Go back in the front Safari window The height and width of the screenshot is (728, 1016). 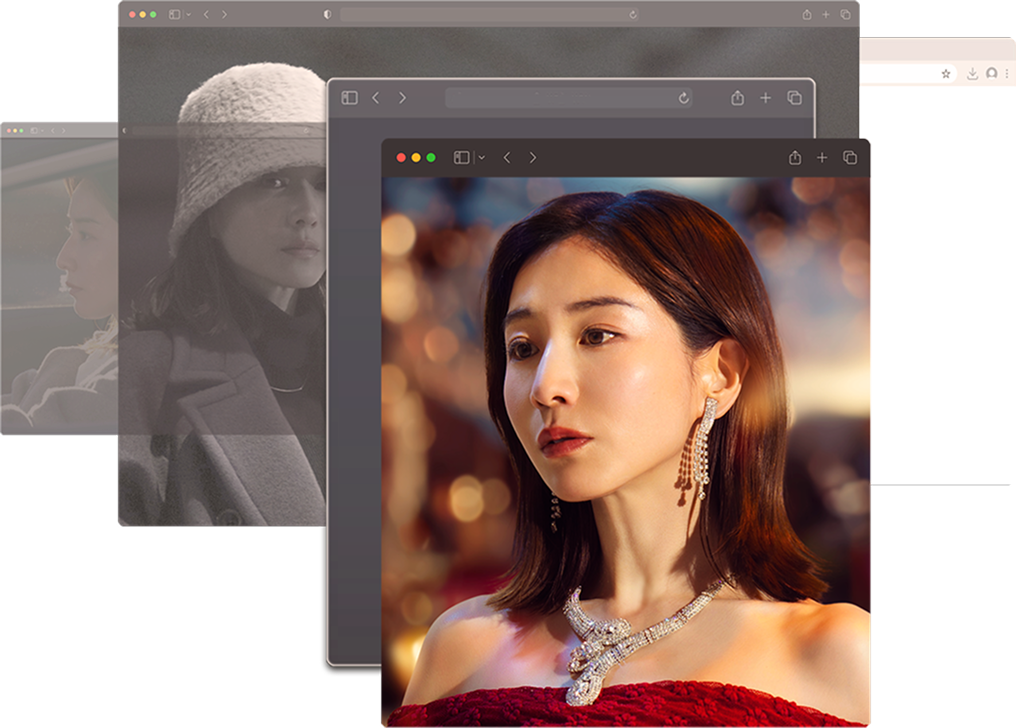[x=507, y=157]
